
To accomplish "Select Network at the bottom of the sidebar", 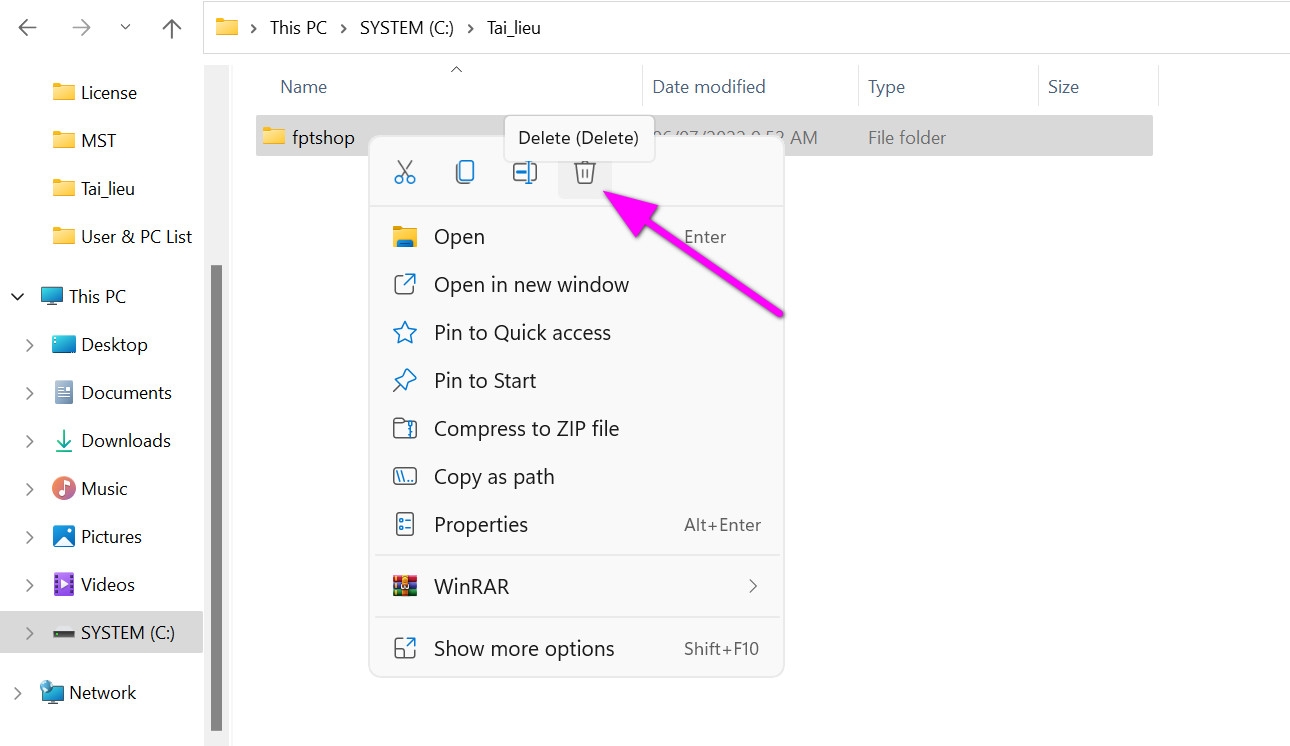I will pos(103,692).
